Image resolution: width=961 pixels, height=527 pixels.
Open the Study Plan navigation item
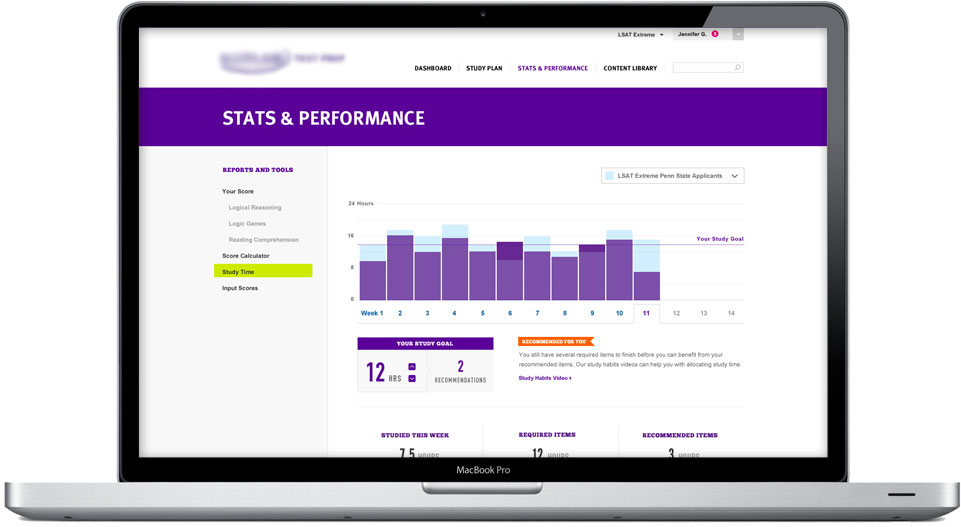484,68
